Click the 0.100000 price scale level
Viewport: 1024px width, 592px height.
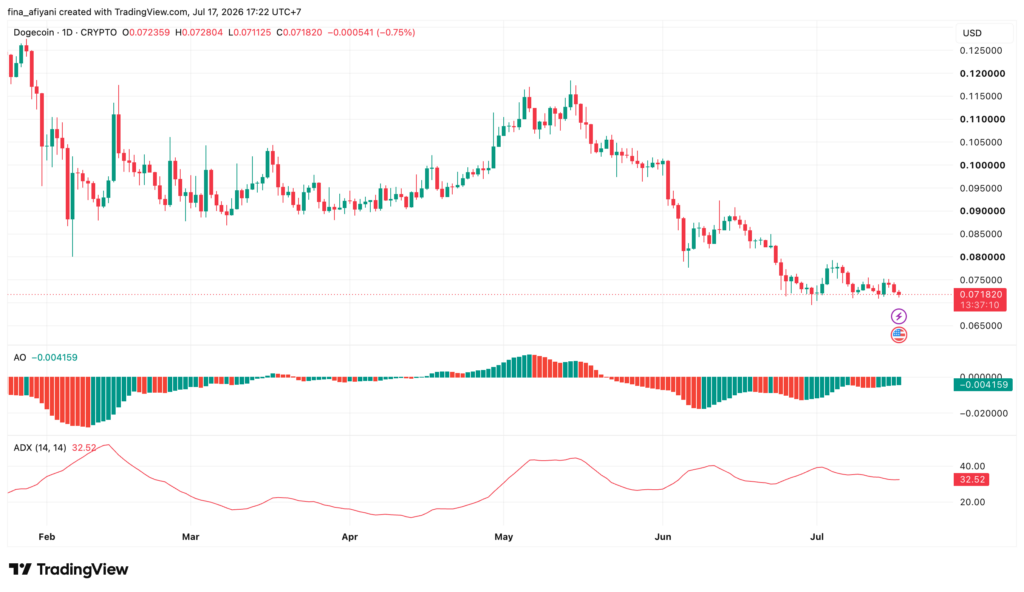(x=982, y=165)
